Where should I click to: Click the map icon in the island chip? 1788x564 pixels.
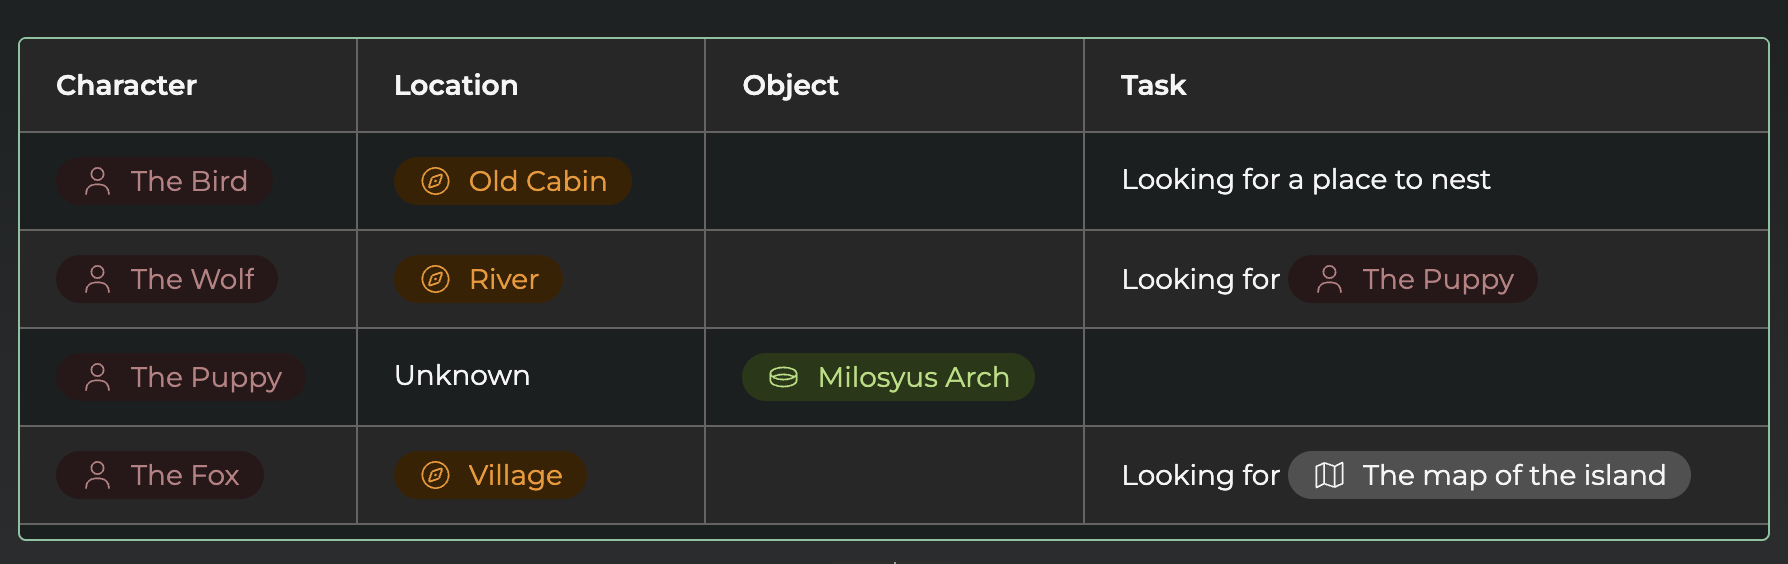point(1329,475)
